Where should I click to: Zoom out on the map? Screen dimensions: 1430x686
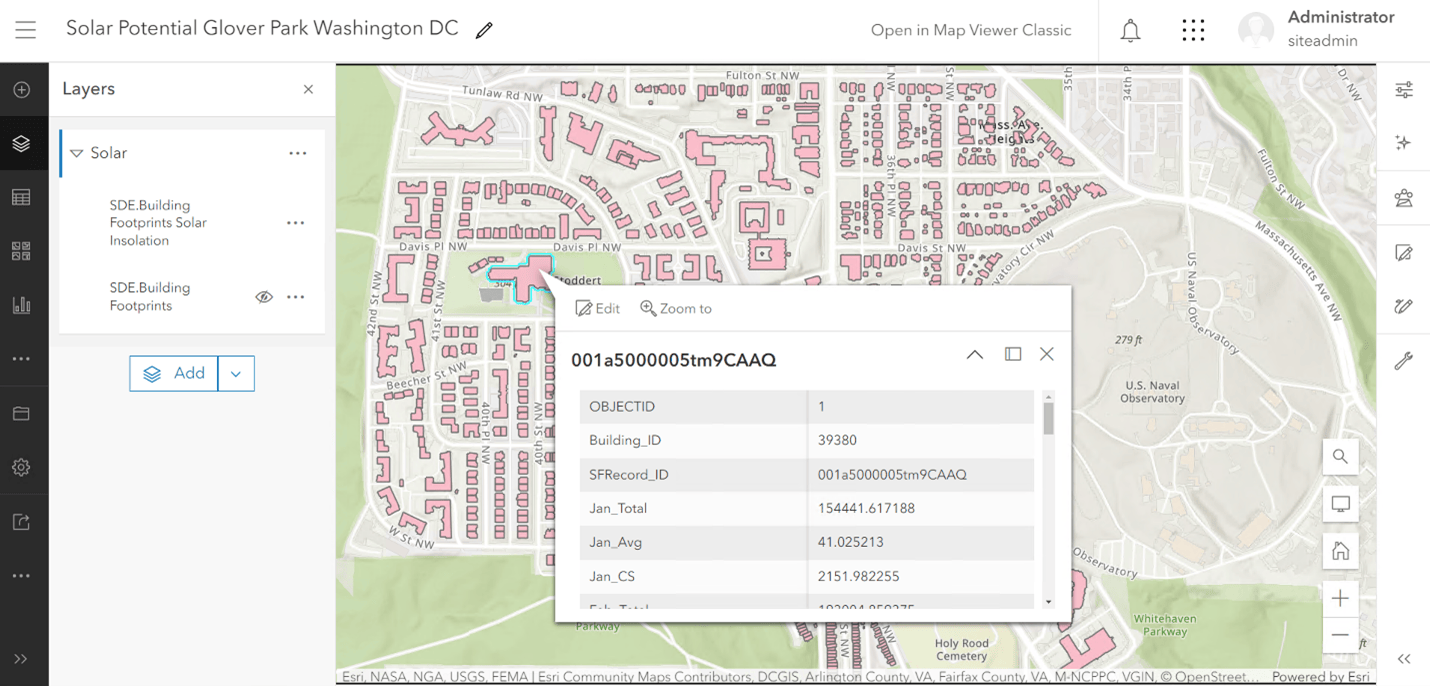[x=1340, y=635]
